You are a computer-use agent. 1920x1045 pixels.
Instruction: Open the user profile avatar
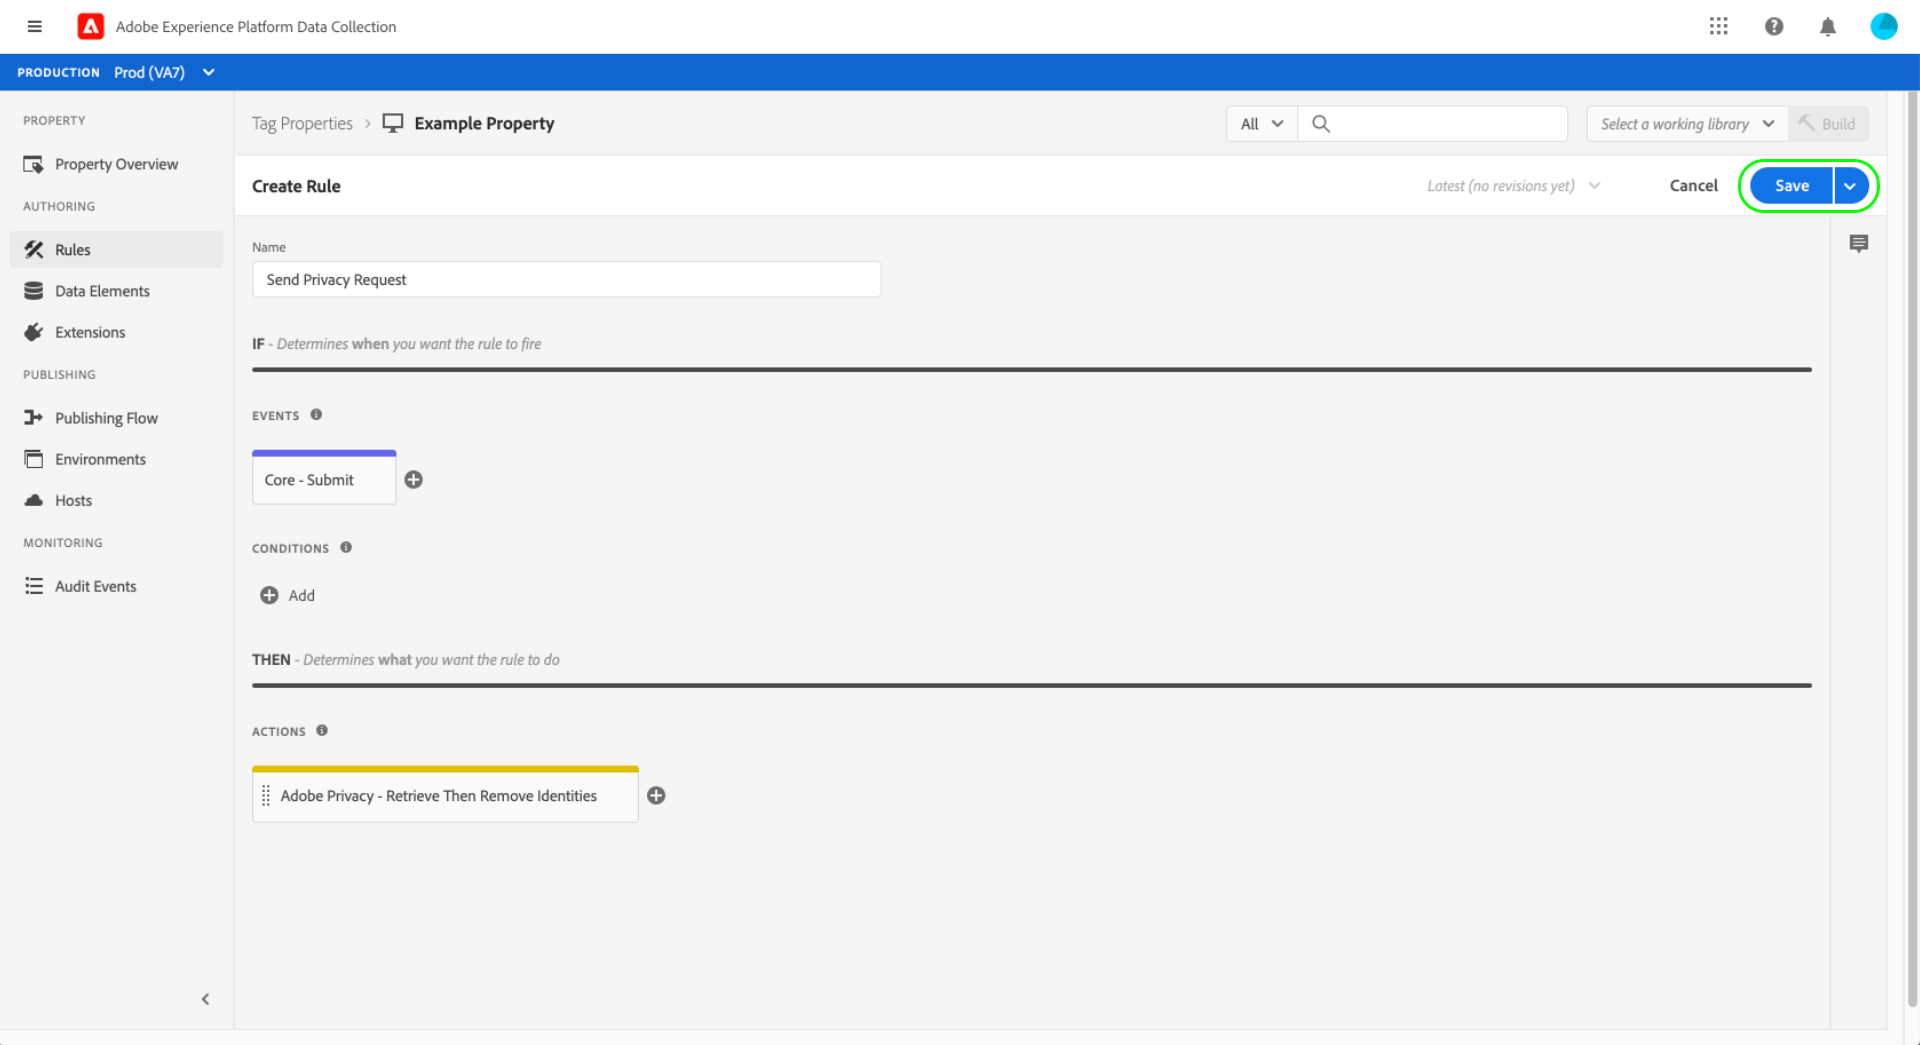tap(1883, 27)
